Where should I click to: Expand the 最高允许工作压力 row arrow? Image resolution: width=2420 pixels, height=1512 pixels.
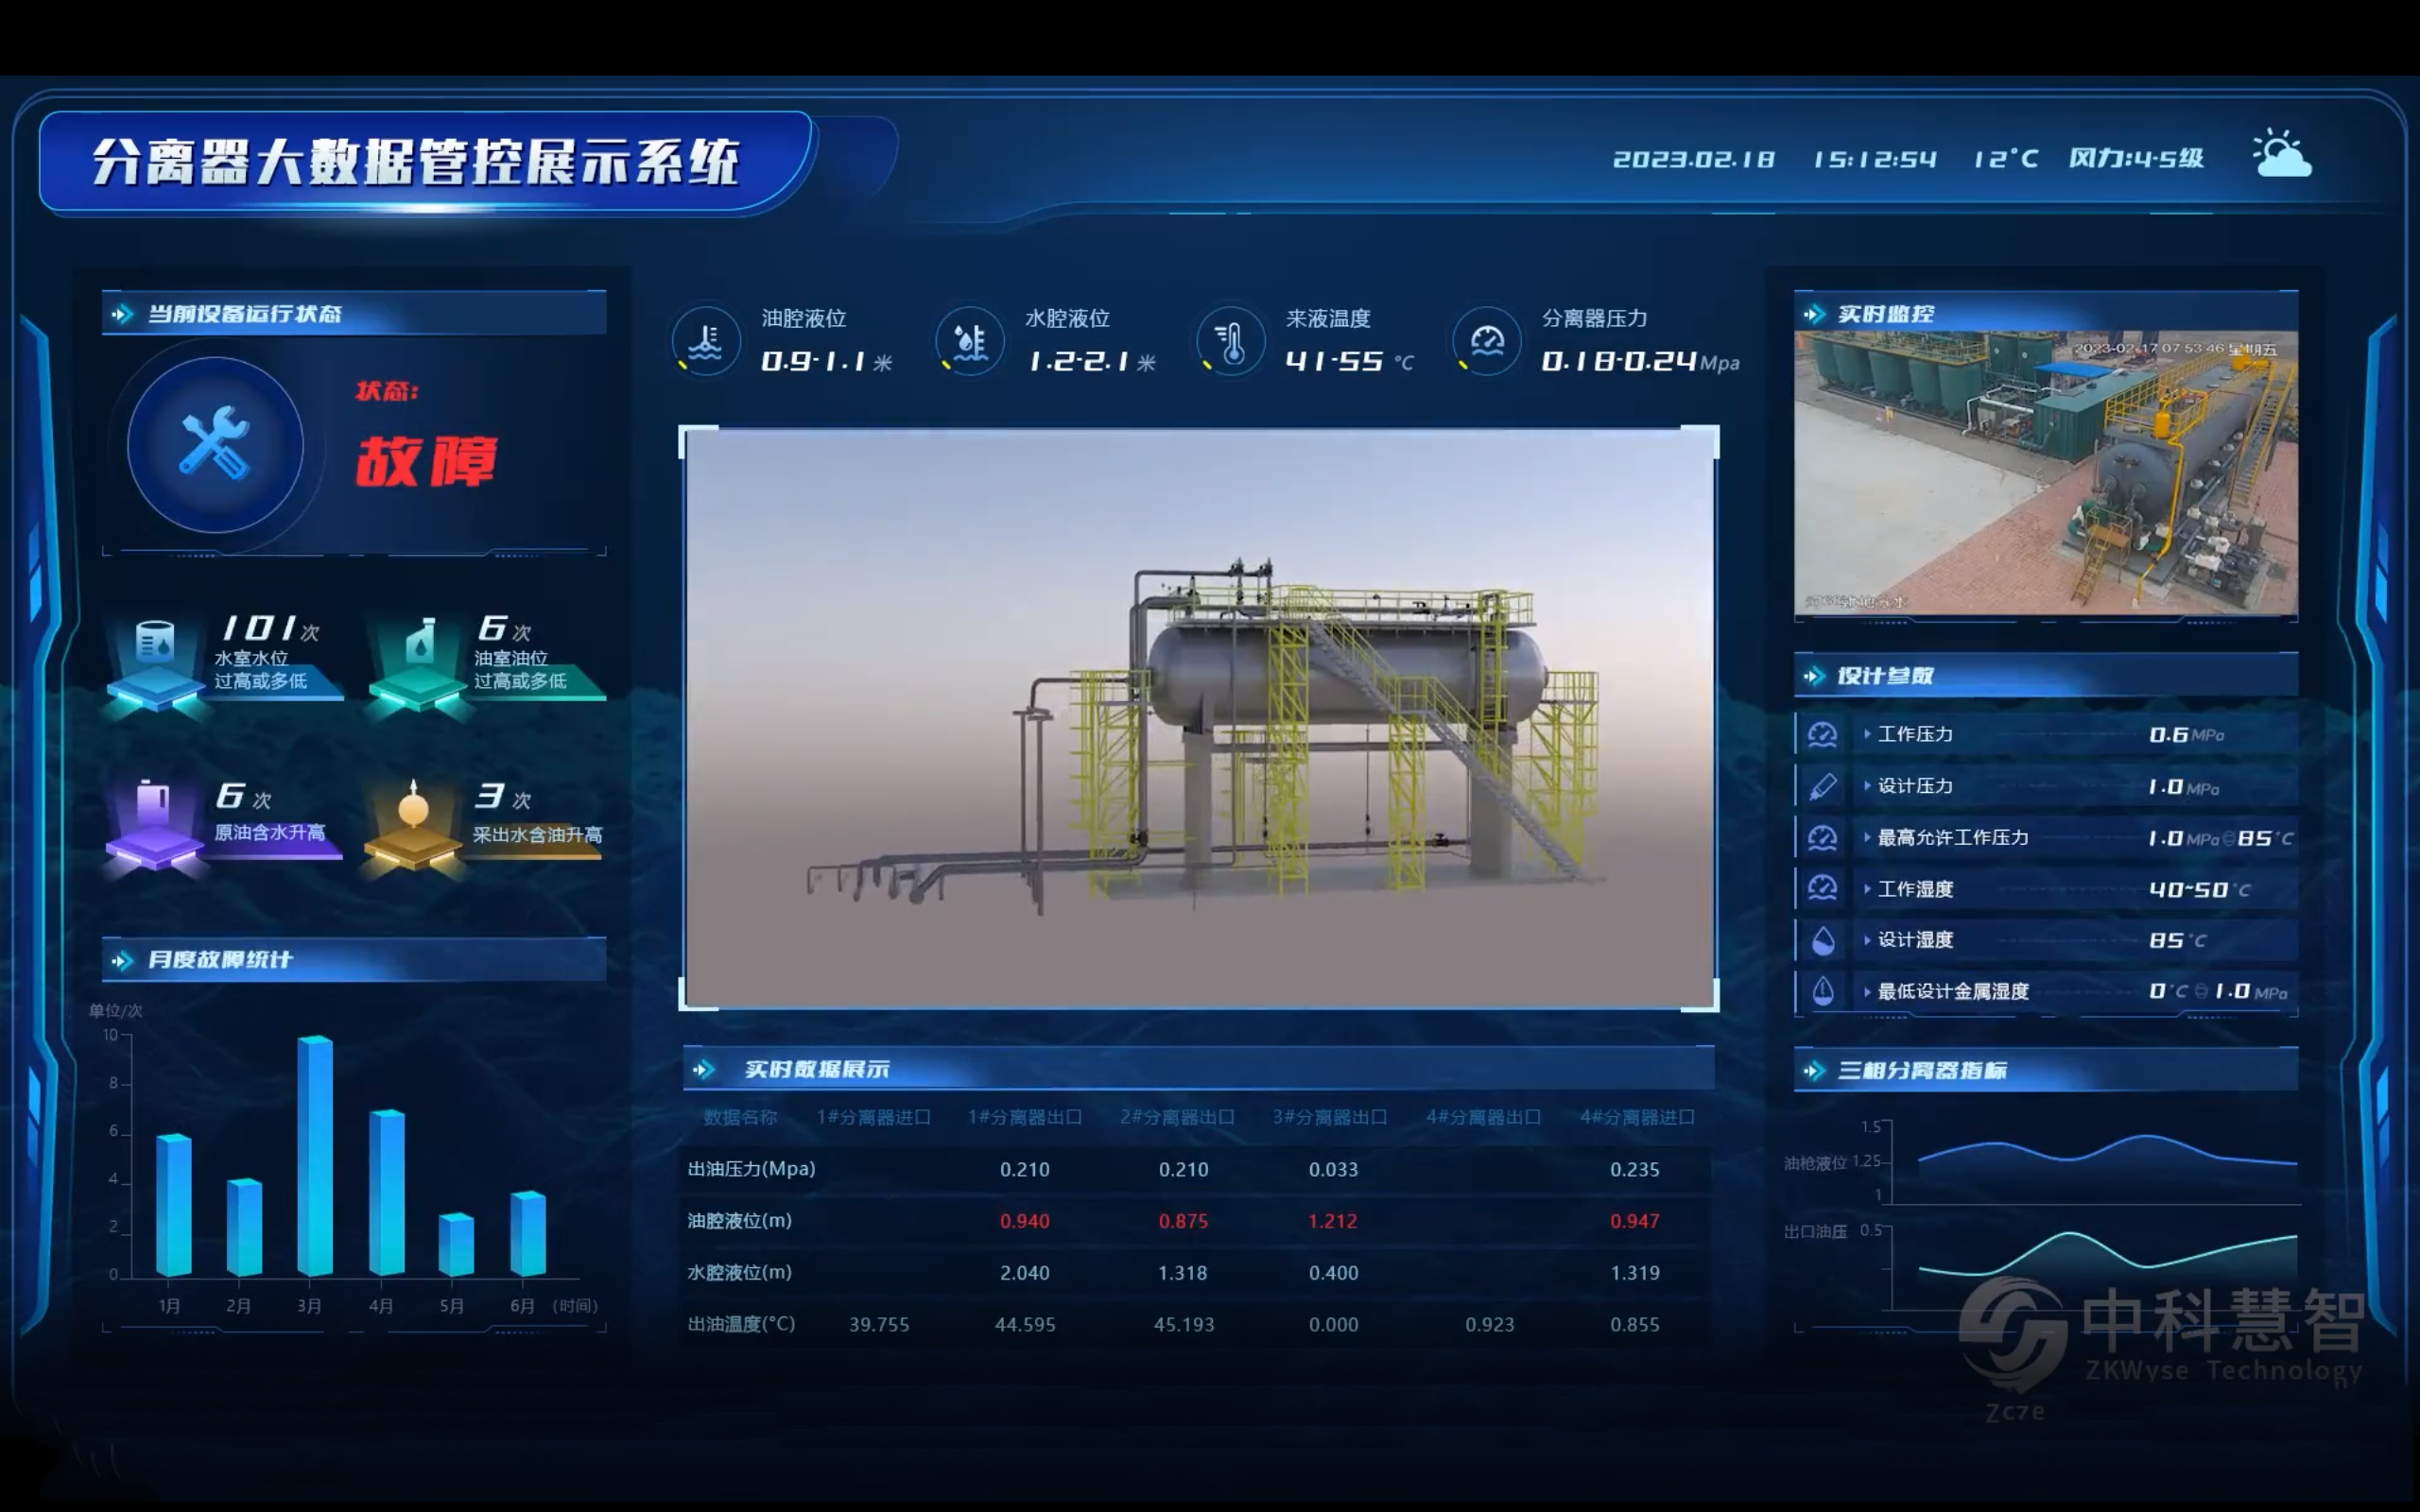(x=1867, y=838)
